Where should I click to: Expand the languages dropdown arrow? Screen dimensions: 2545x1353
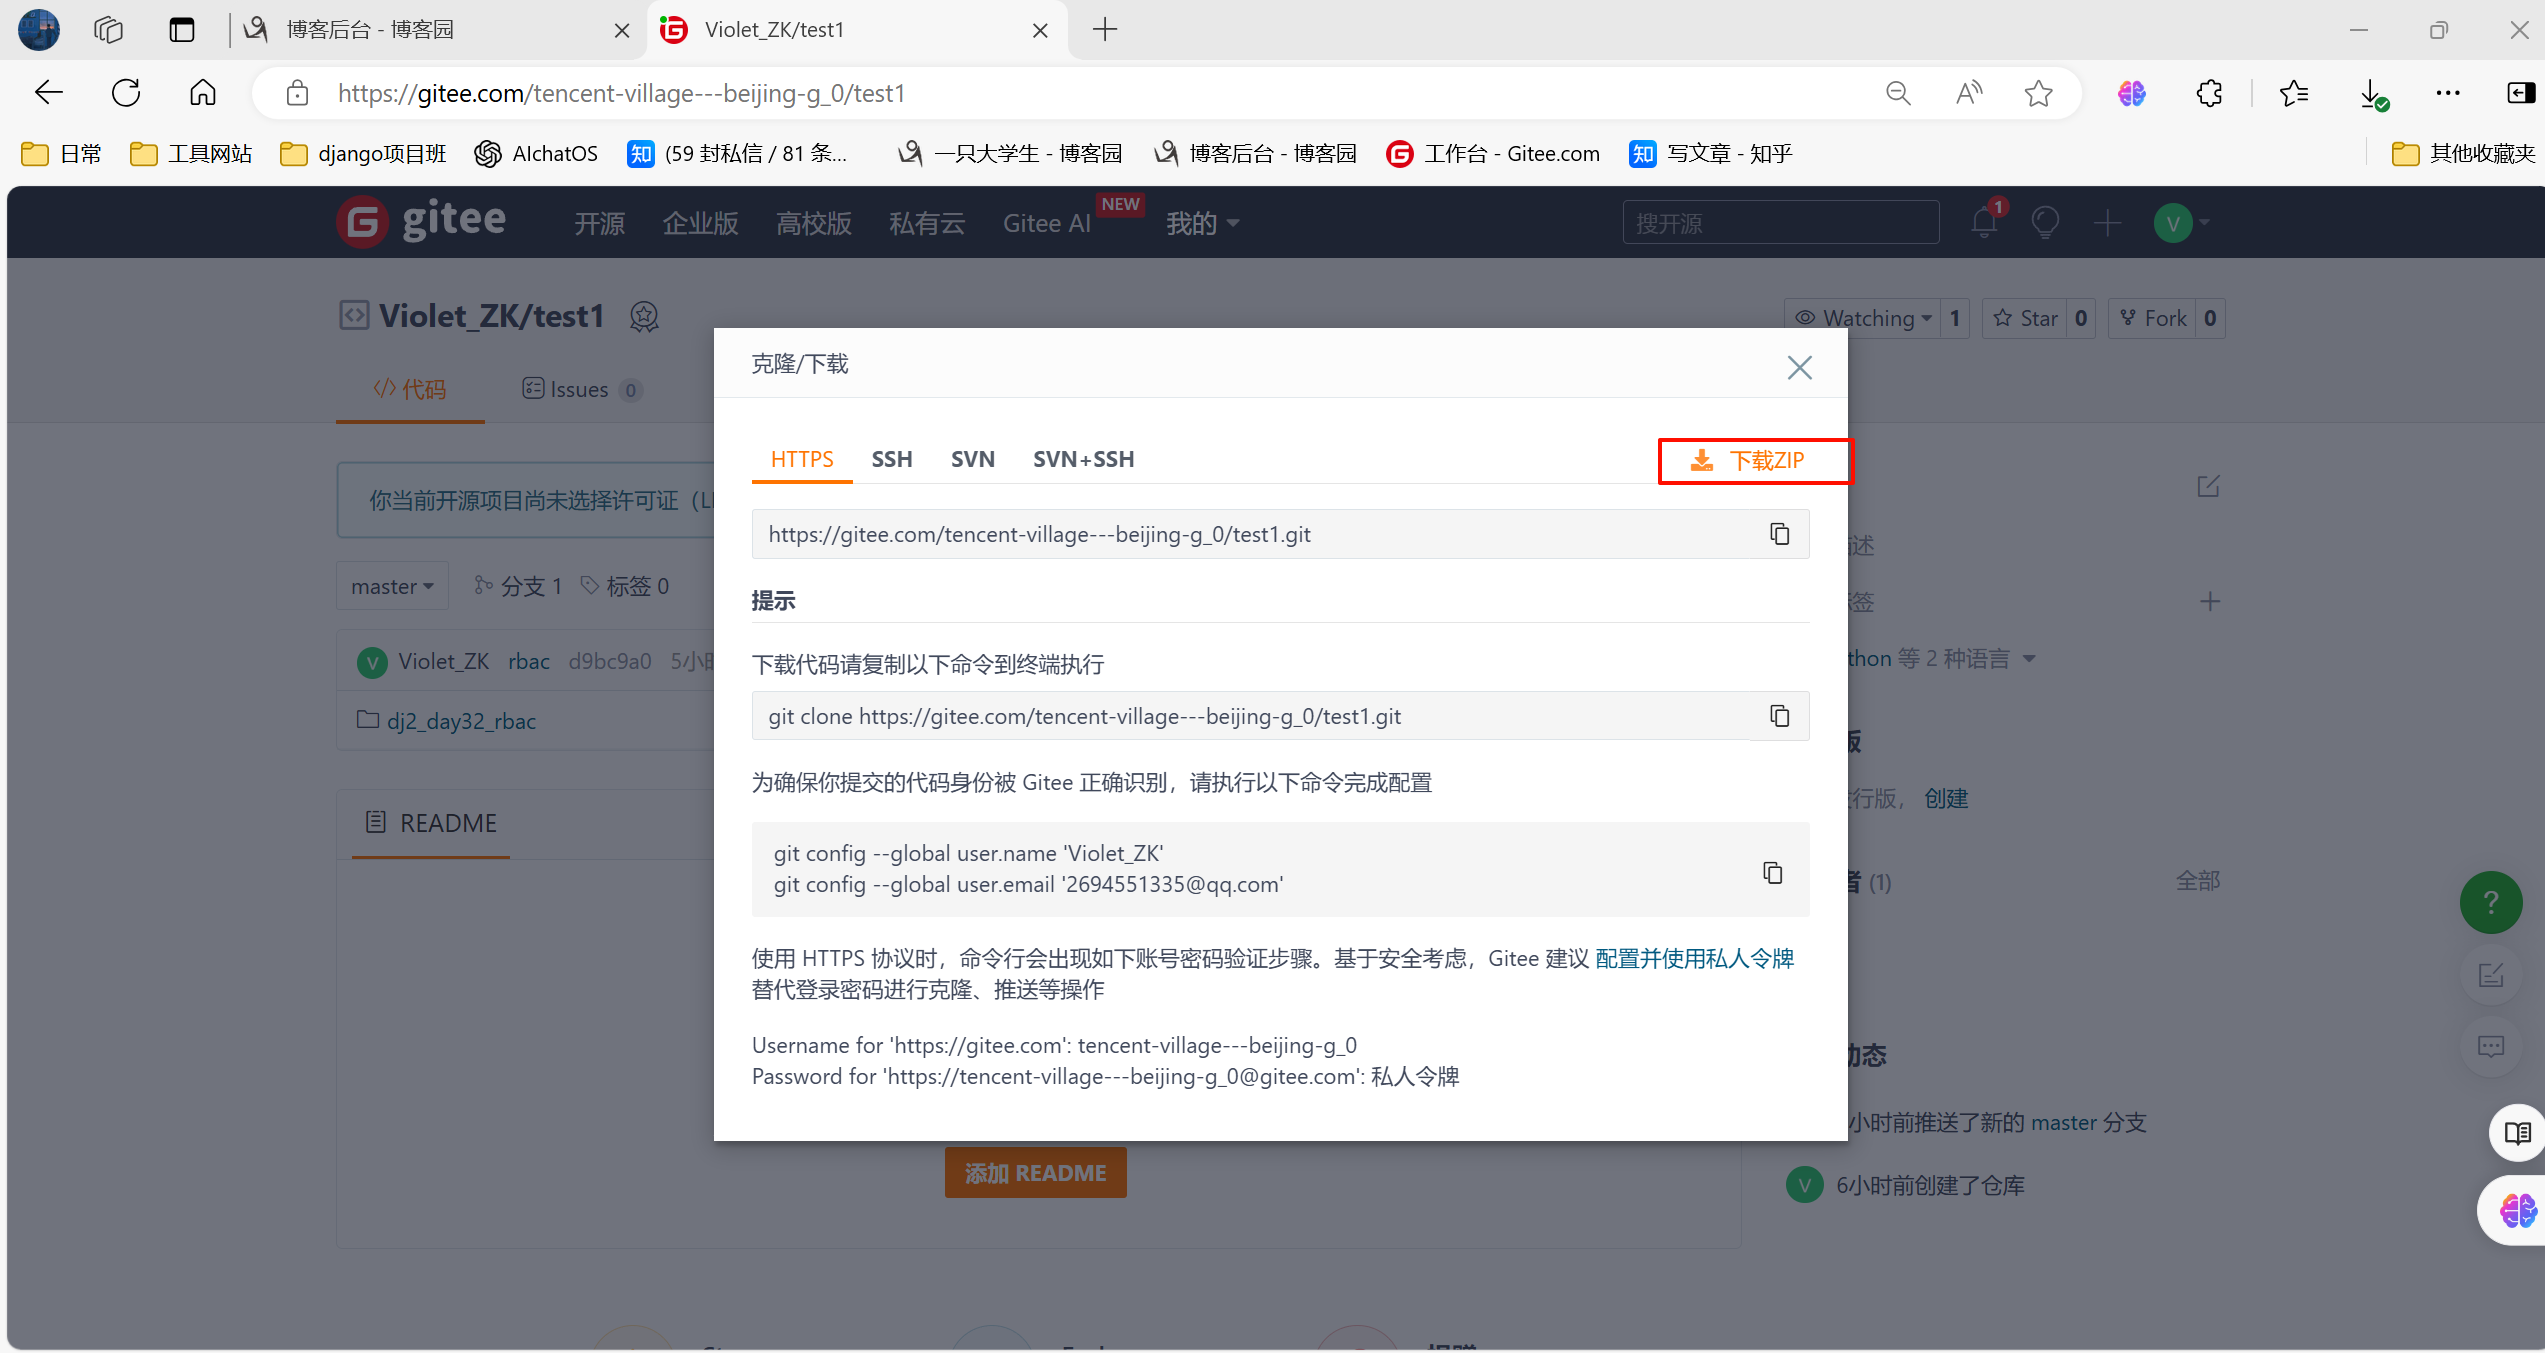[2029, 659]
